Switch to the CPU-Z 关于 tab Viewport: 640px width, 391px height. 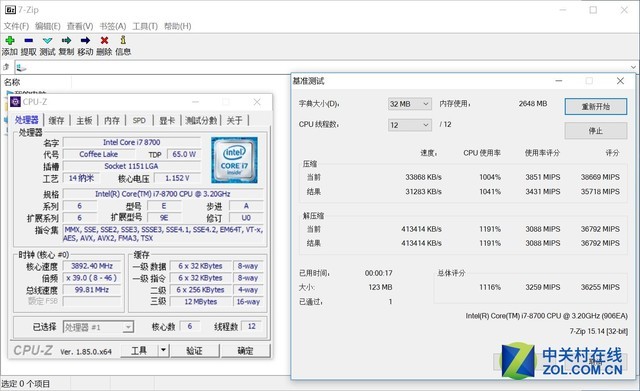pyautogui.click(x=235, y=120)
